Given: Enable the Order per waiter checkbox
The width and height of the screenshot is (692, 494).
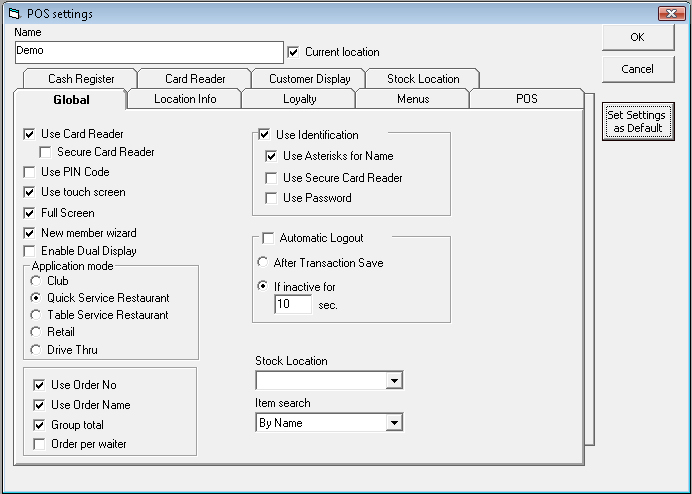Looking at the screenshot, I should coord(39,444).
